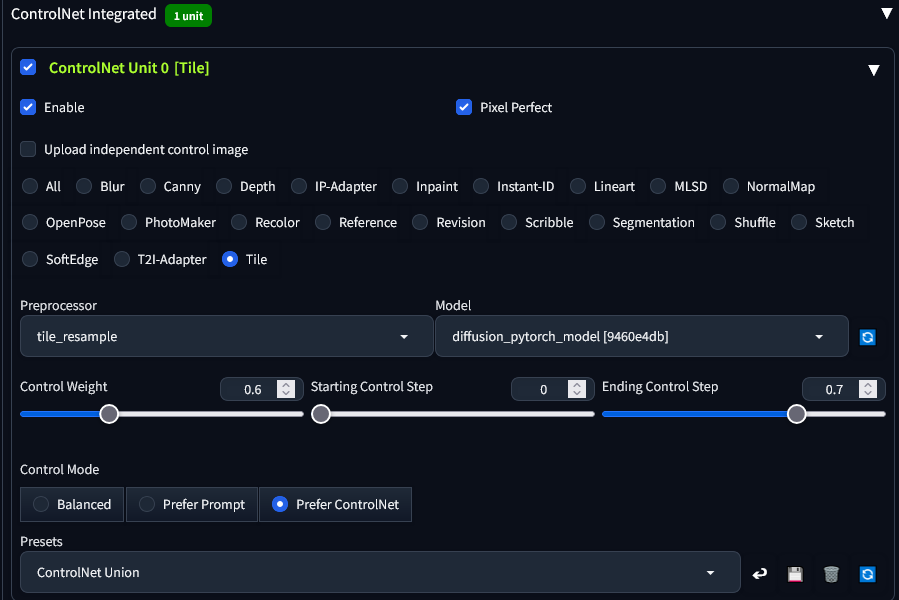Decrease Starting Control Step with down arrow

(577, 393)
